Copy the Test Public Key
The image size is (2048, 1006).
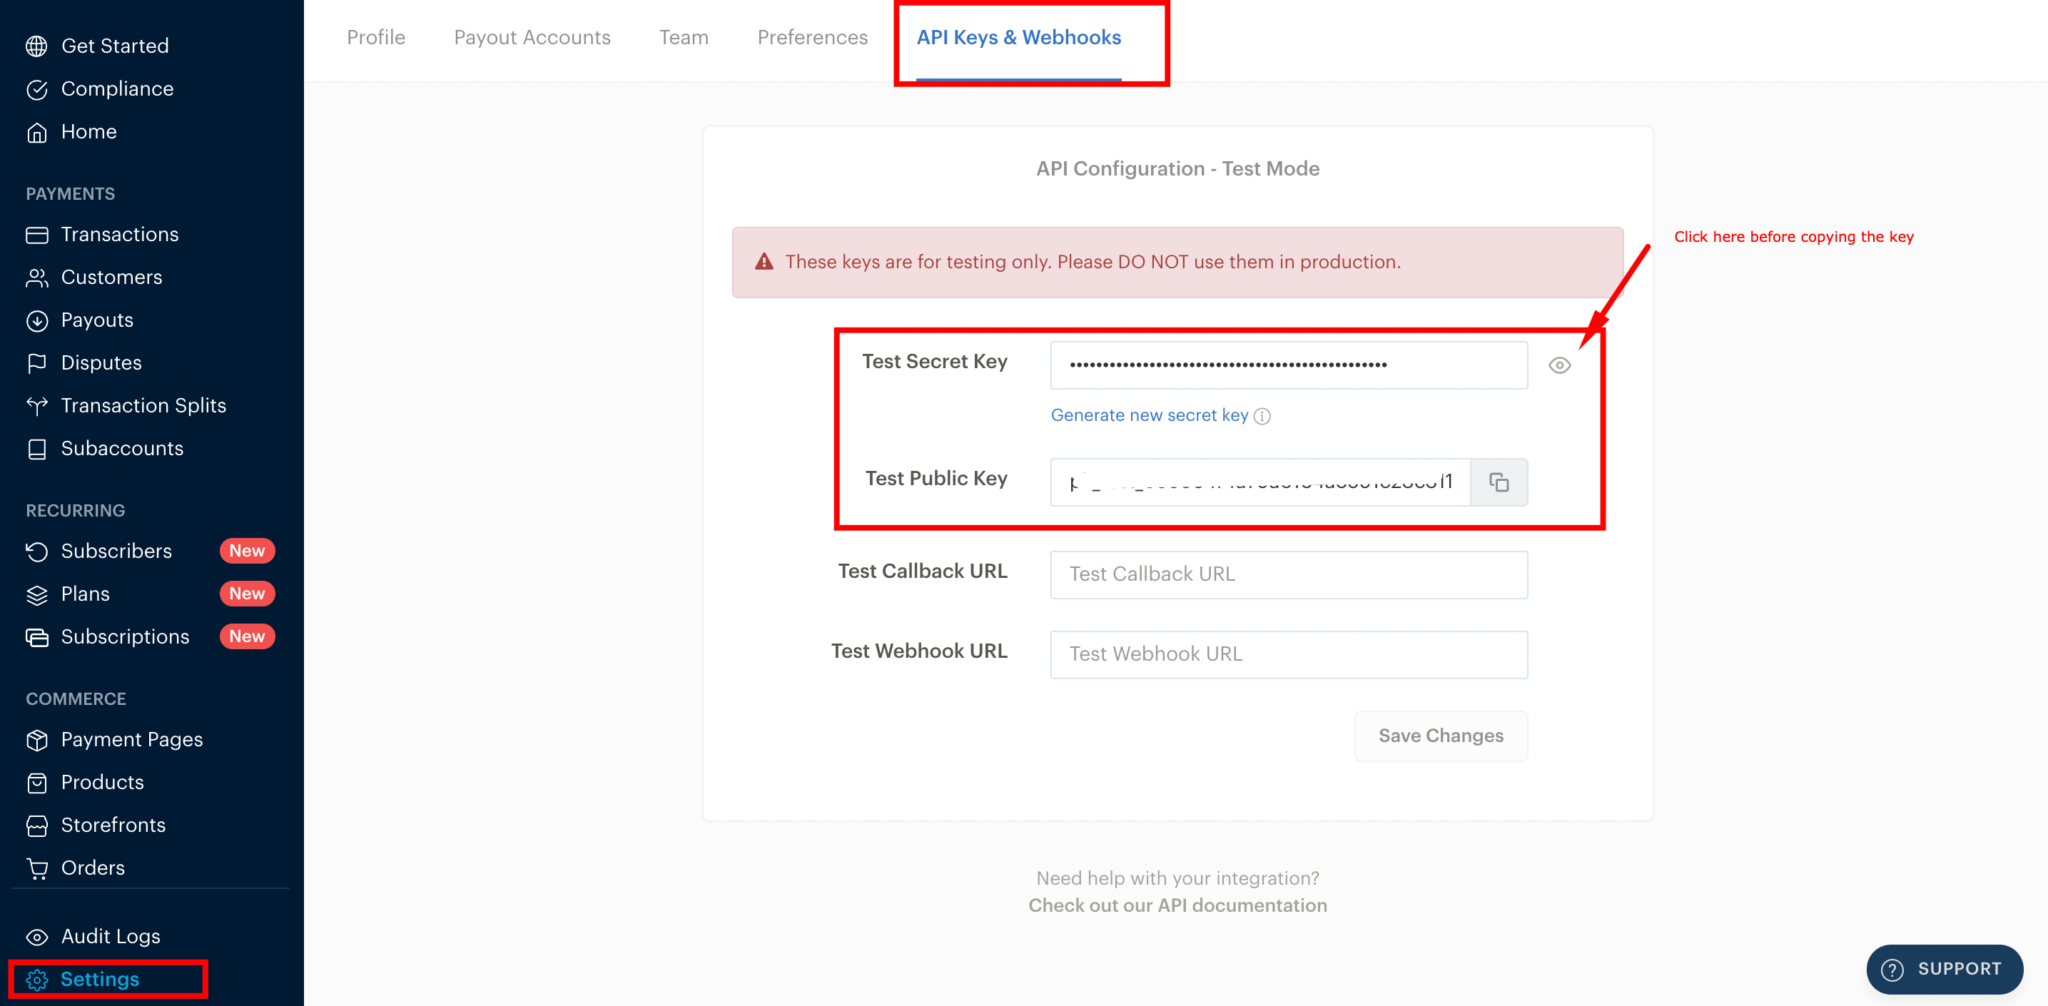tap(1499, 482)
